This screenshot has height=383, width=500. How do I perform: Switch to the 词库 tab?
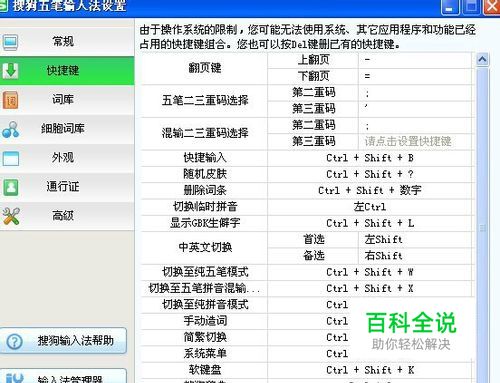tap(67, 99)
